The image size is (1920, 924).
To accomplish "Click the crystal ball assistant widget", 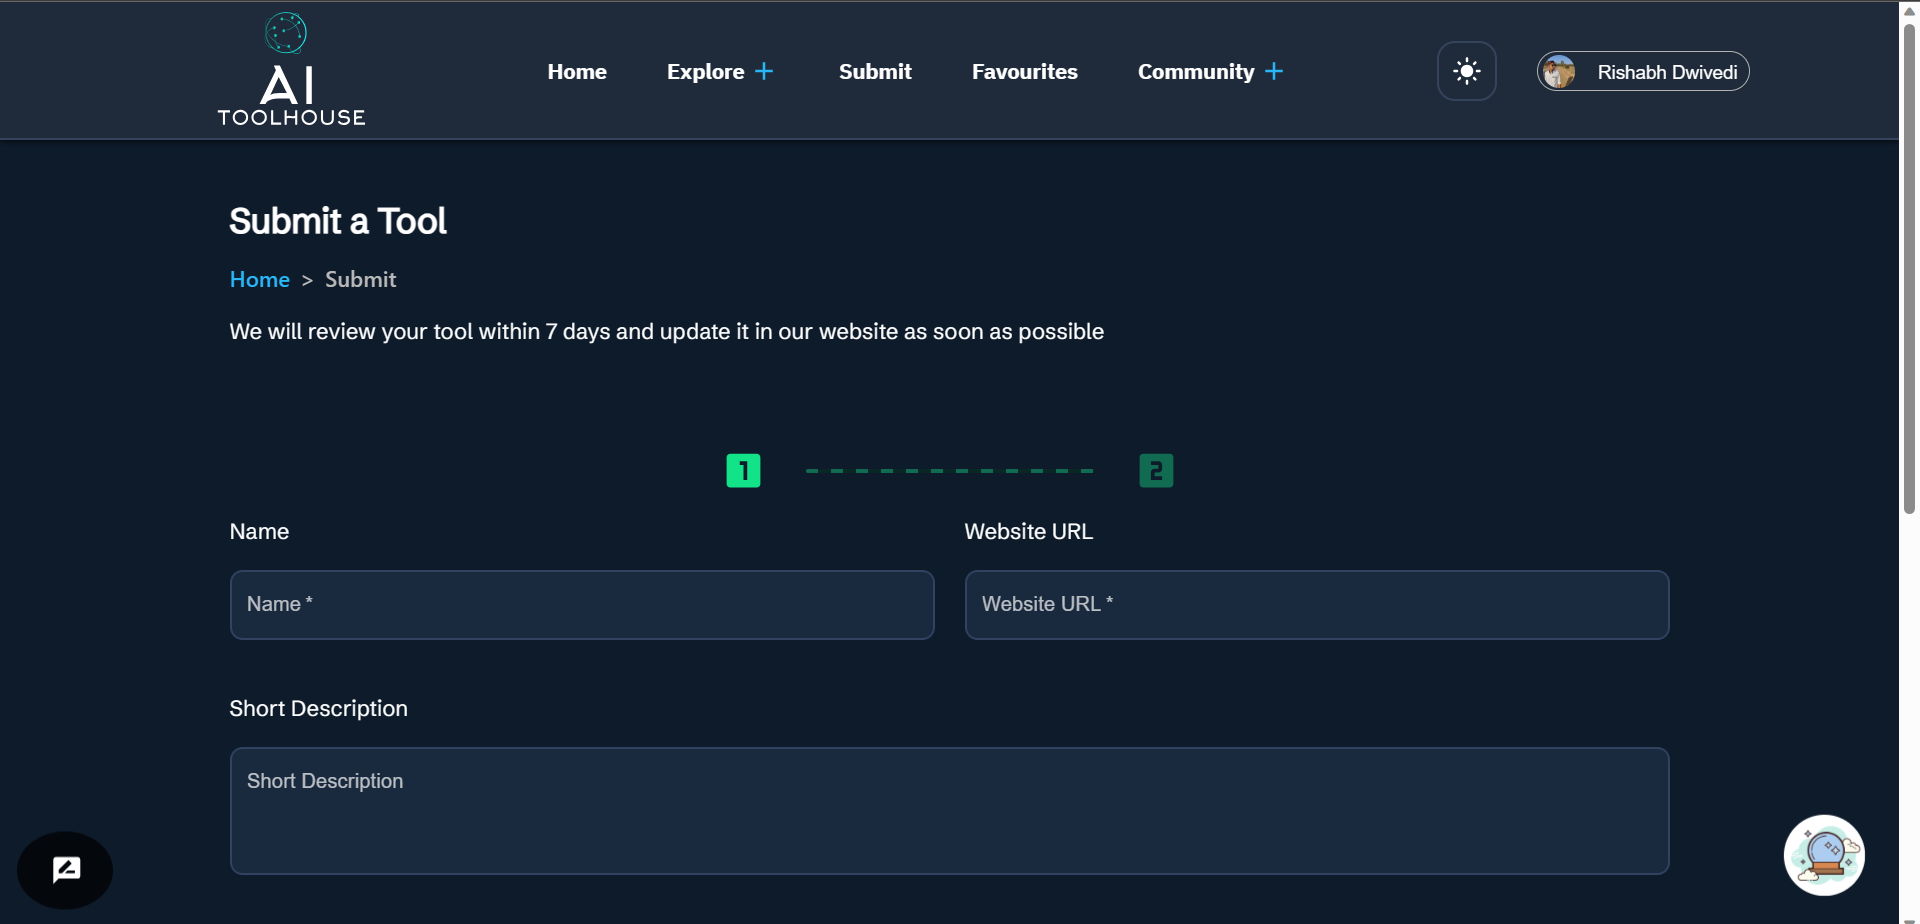I will click(1824, 855).
